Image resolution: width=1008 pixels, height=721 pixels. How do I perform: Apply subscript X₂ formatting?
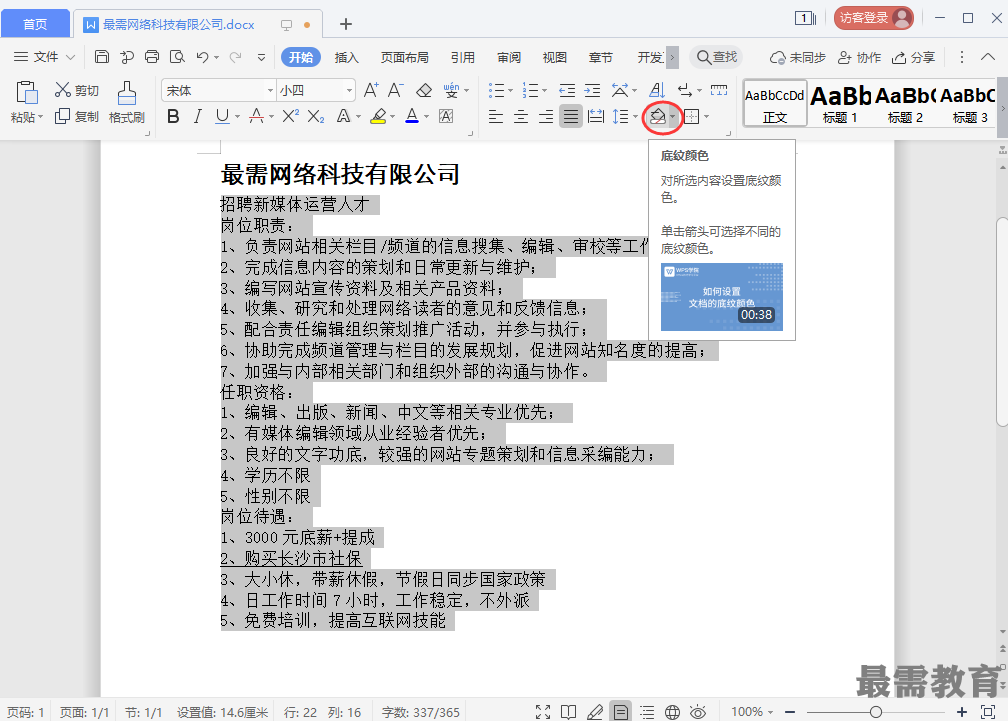(316, 116)
